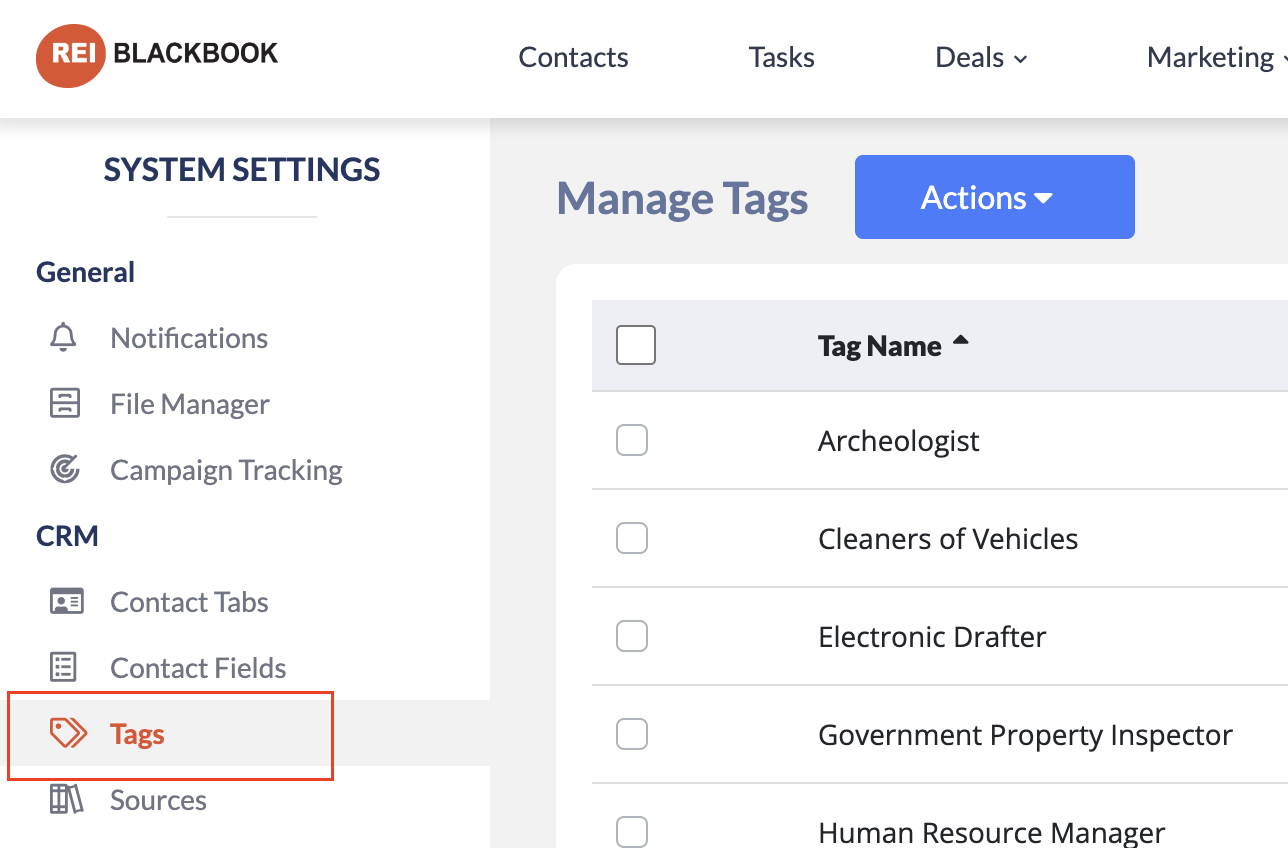Viewport: 1288px width, 848px height.
Task: Tick the select-all checkbox in header
Action: tap(636, 345)
